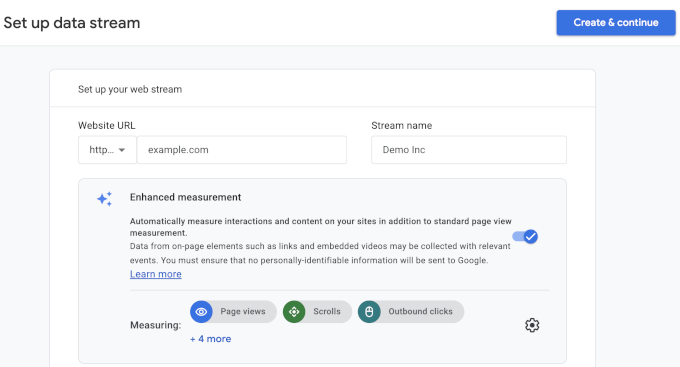Click the Scrolls green icon
Image resolution: width=680 pixels, height=367 pixels.
pos(294,311)
